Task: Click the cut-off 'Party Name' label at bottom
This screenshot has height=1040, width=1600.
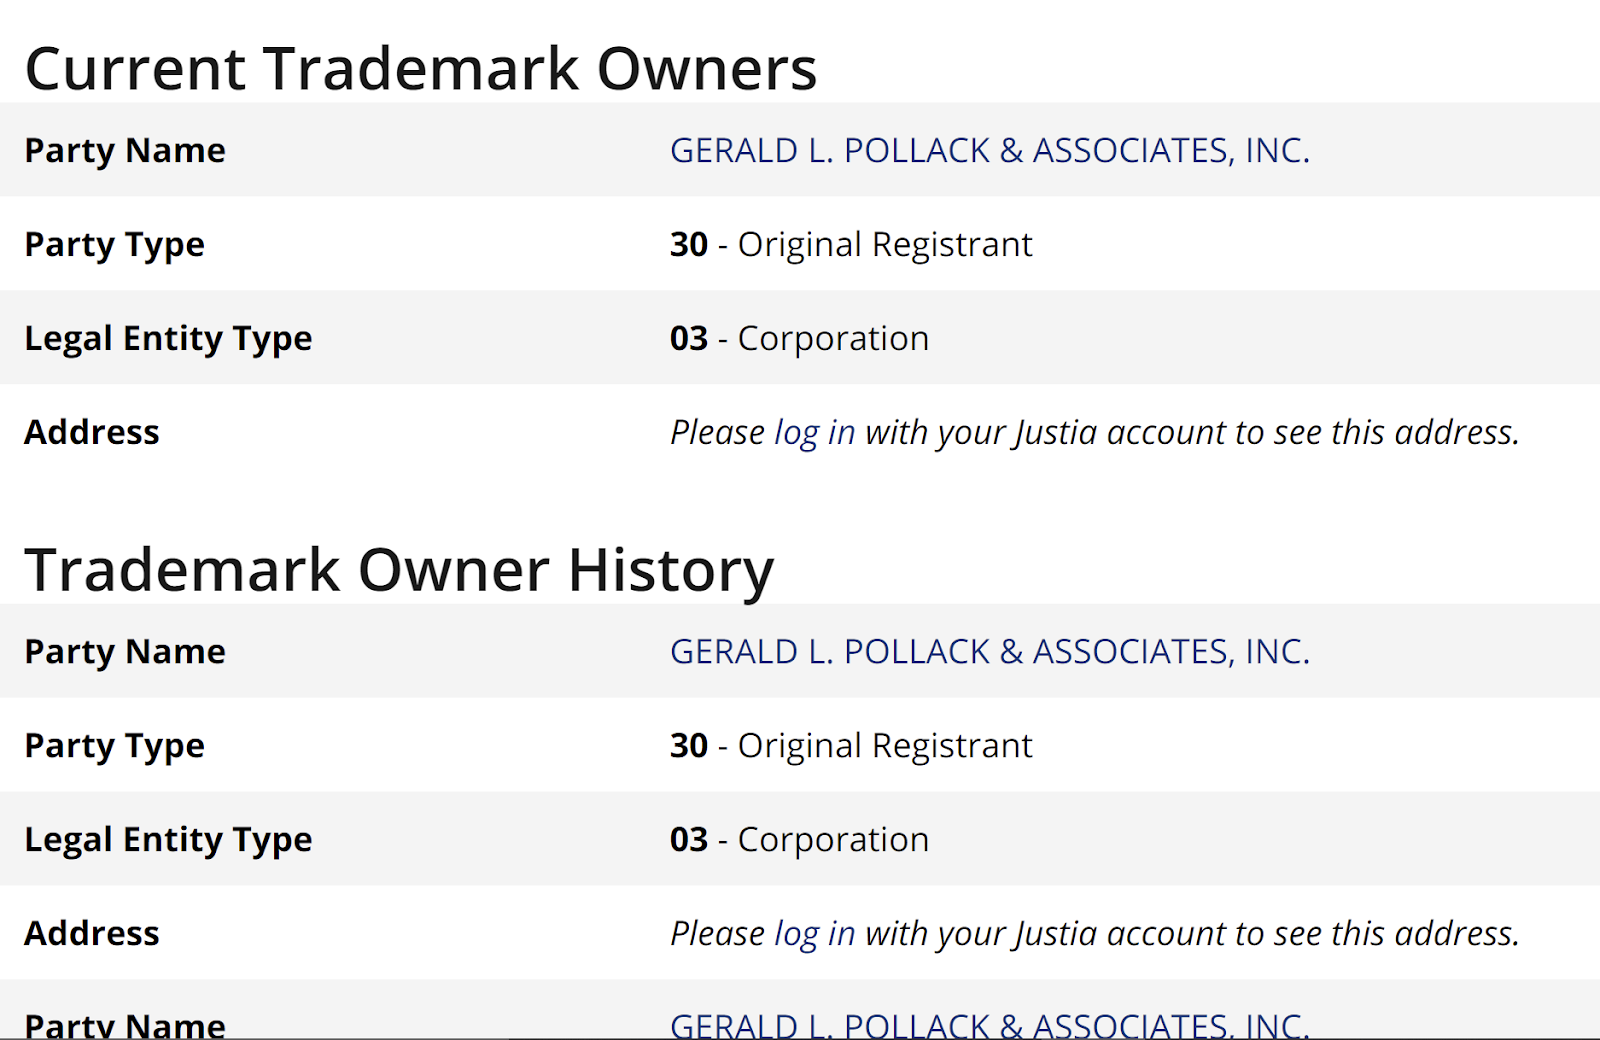Action: (x=125, y=1025)
